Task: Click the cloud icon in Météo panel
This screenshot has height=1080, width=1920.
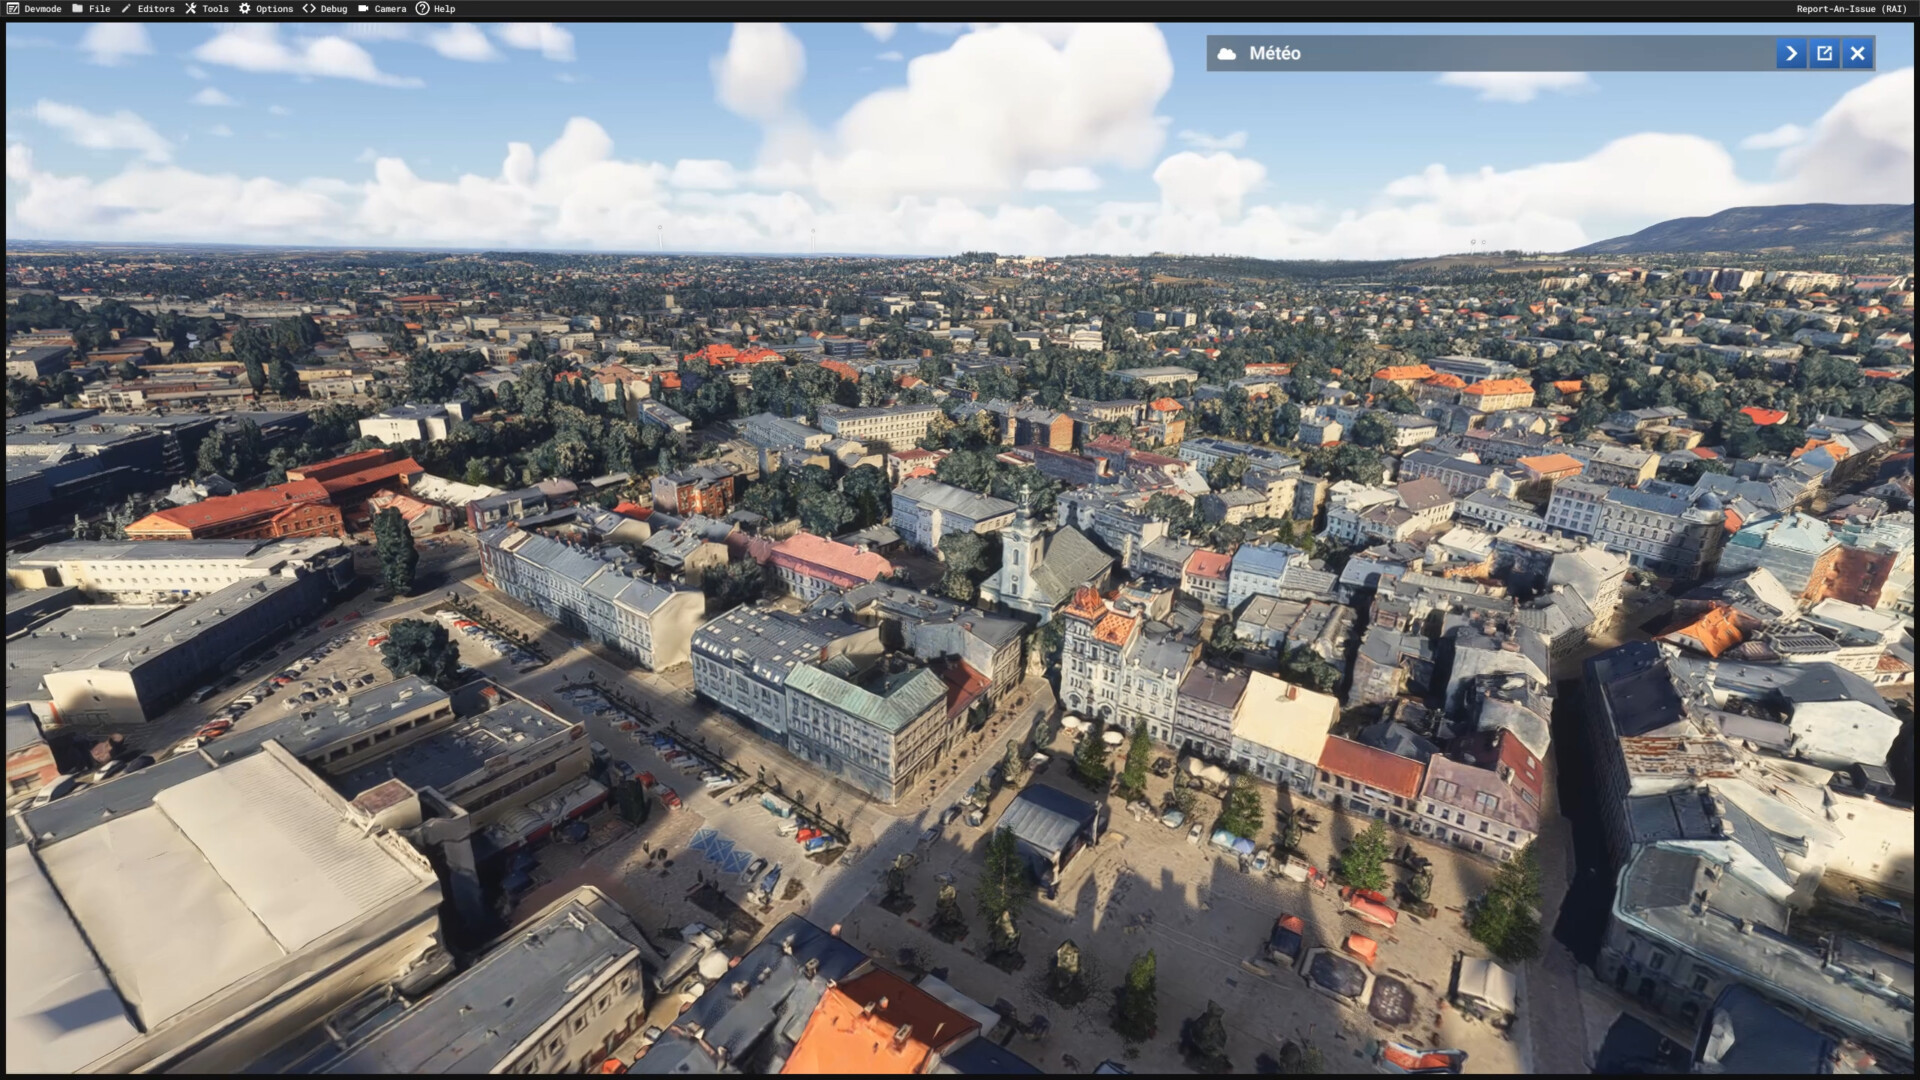Action: pyautogui.click(x=1227, y=54)
